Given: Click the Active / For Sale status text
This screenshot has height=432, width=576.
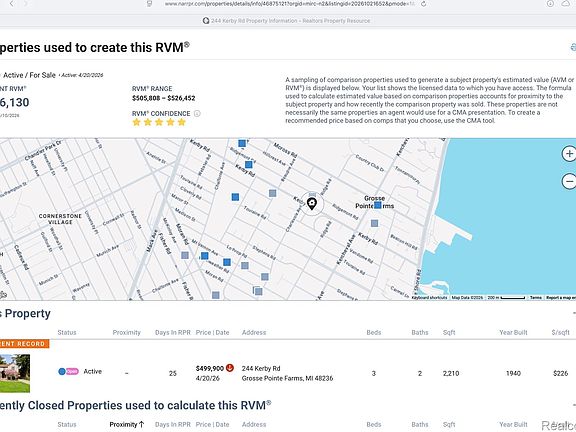Looking at the screenshot, I should tap(29, 75).
